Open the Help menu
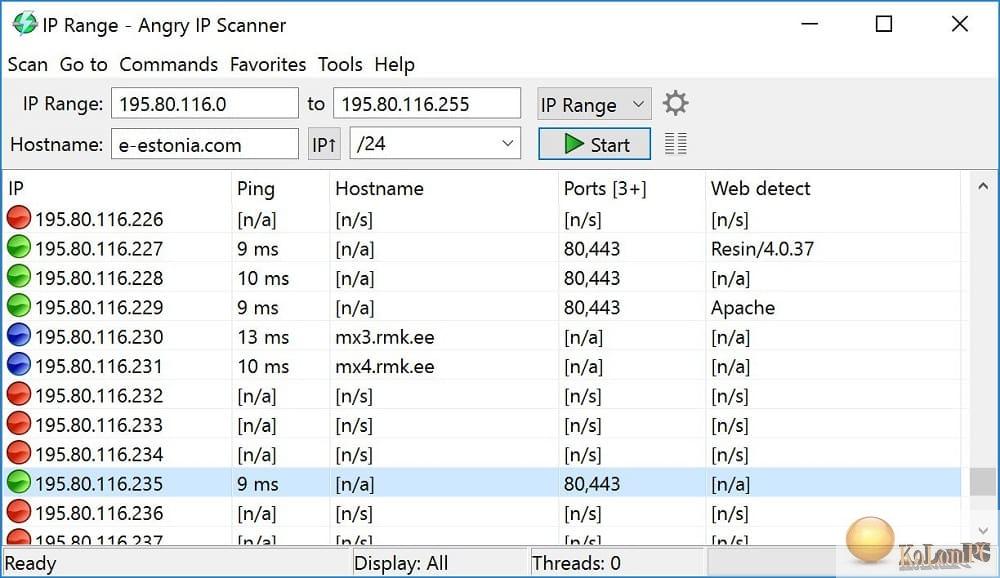The image size is (1000, 578). (x=394, y=64)
